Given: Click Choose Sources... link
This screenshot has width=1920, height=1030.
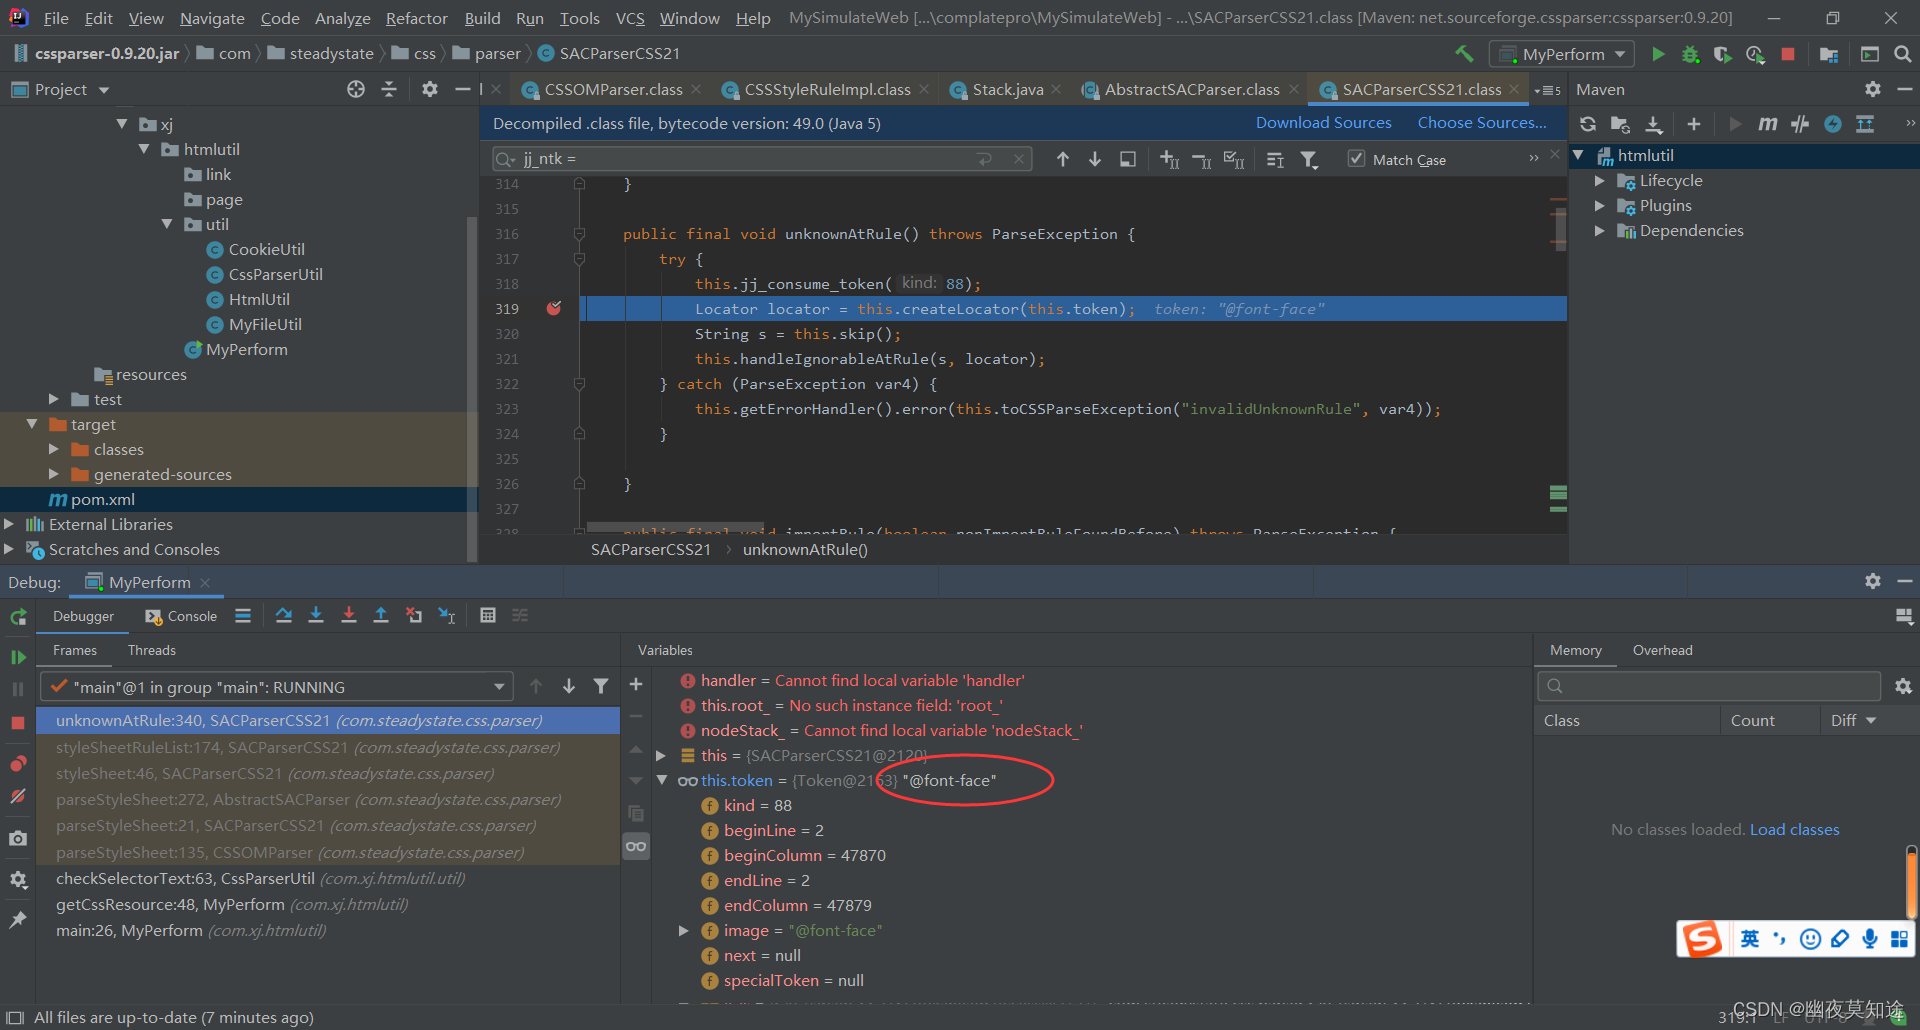Looking at the screenshot, I should click(x=1482, y=123).
